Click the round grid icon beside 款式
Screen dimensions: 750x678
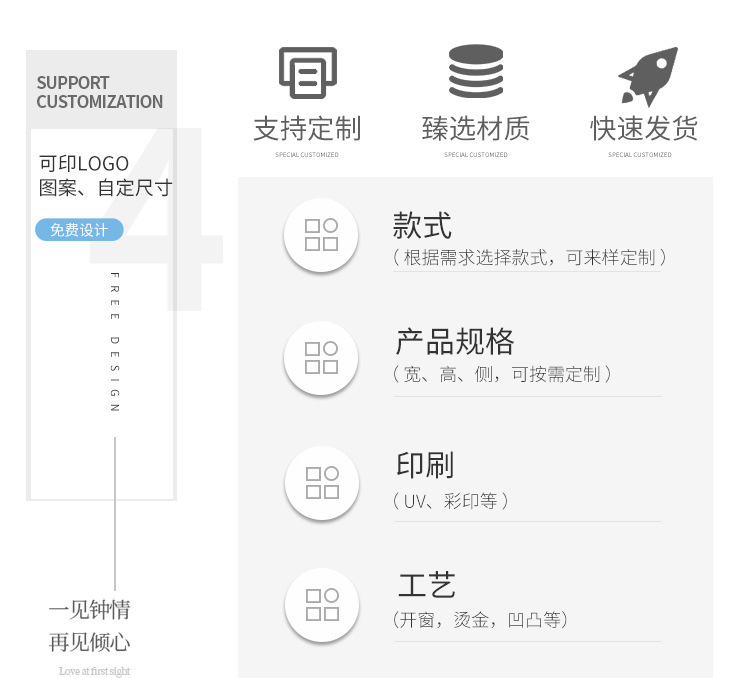(321, 235)
